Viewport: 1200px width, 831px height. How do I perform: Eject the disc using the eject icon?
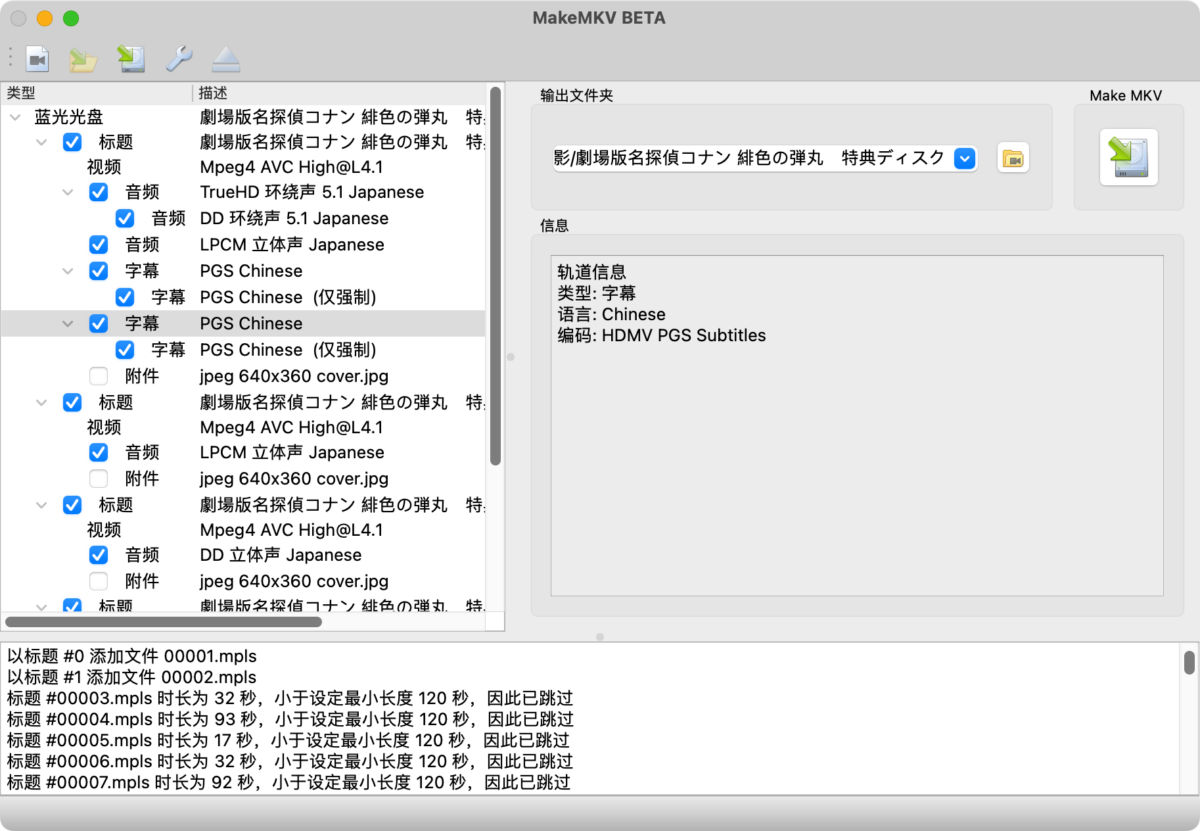pos(226,59)
